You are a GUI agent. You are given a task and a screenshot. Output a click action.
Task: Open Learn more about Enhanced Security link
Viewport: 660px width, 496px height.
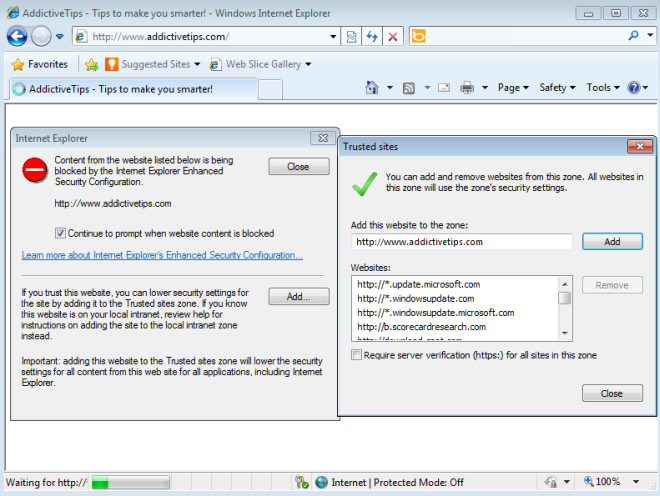coord(162,255)
